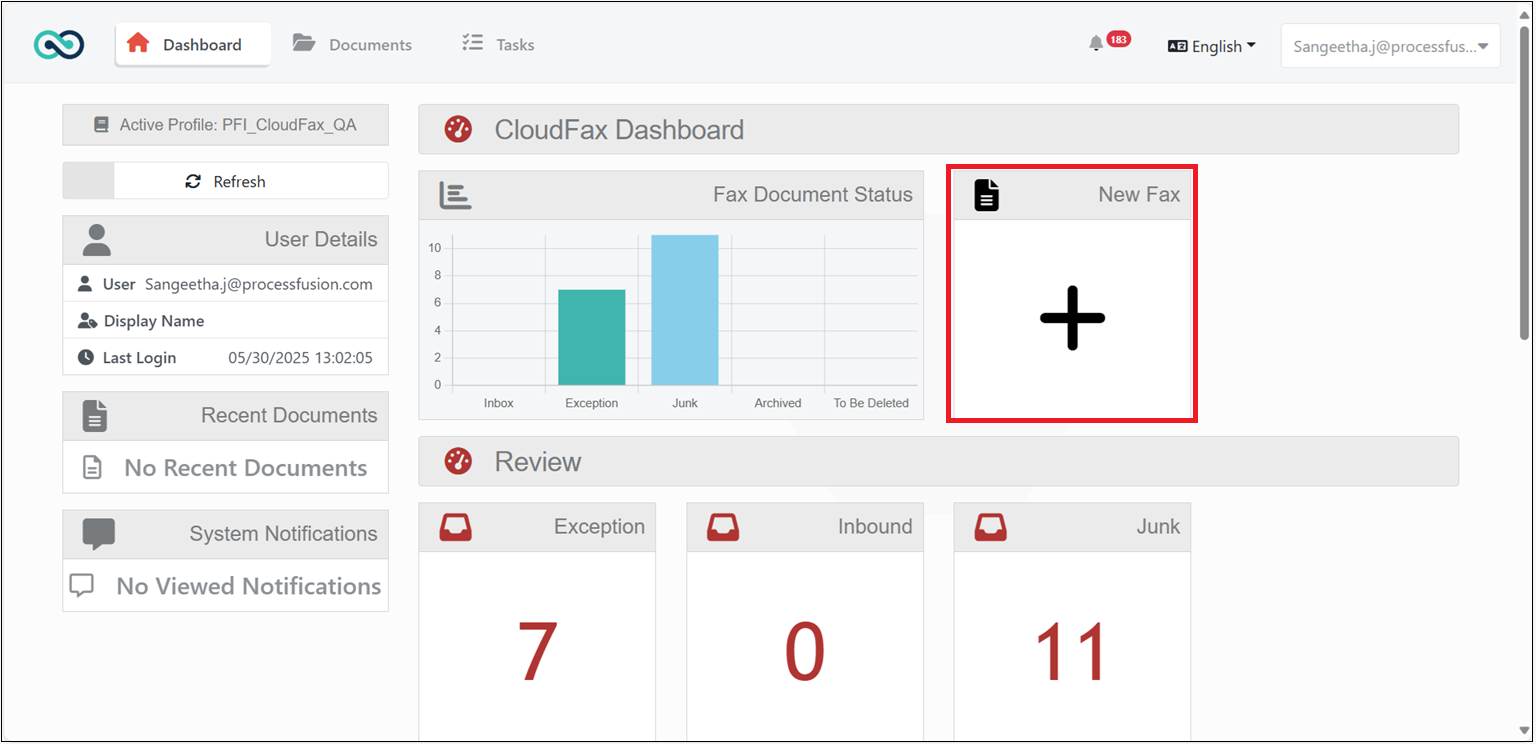Screen dimensions: 1536x744
Task: Click the To Be Deleted axis label
Action: point(871,403)
